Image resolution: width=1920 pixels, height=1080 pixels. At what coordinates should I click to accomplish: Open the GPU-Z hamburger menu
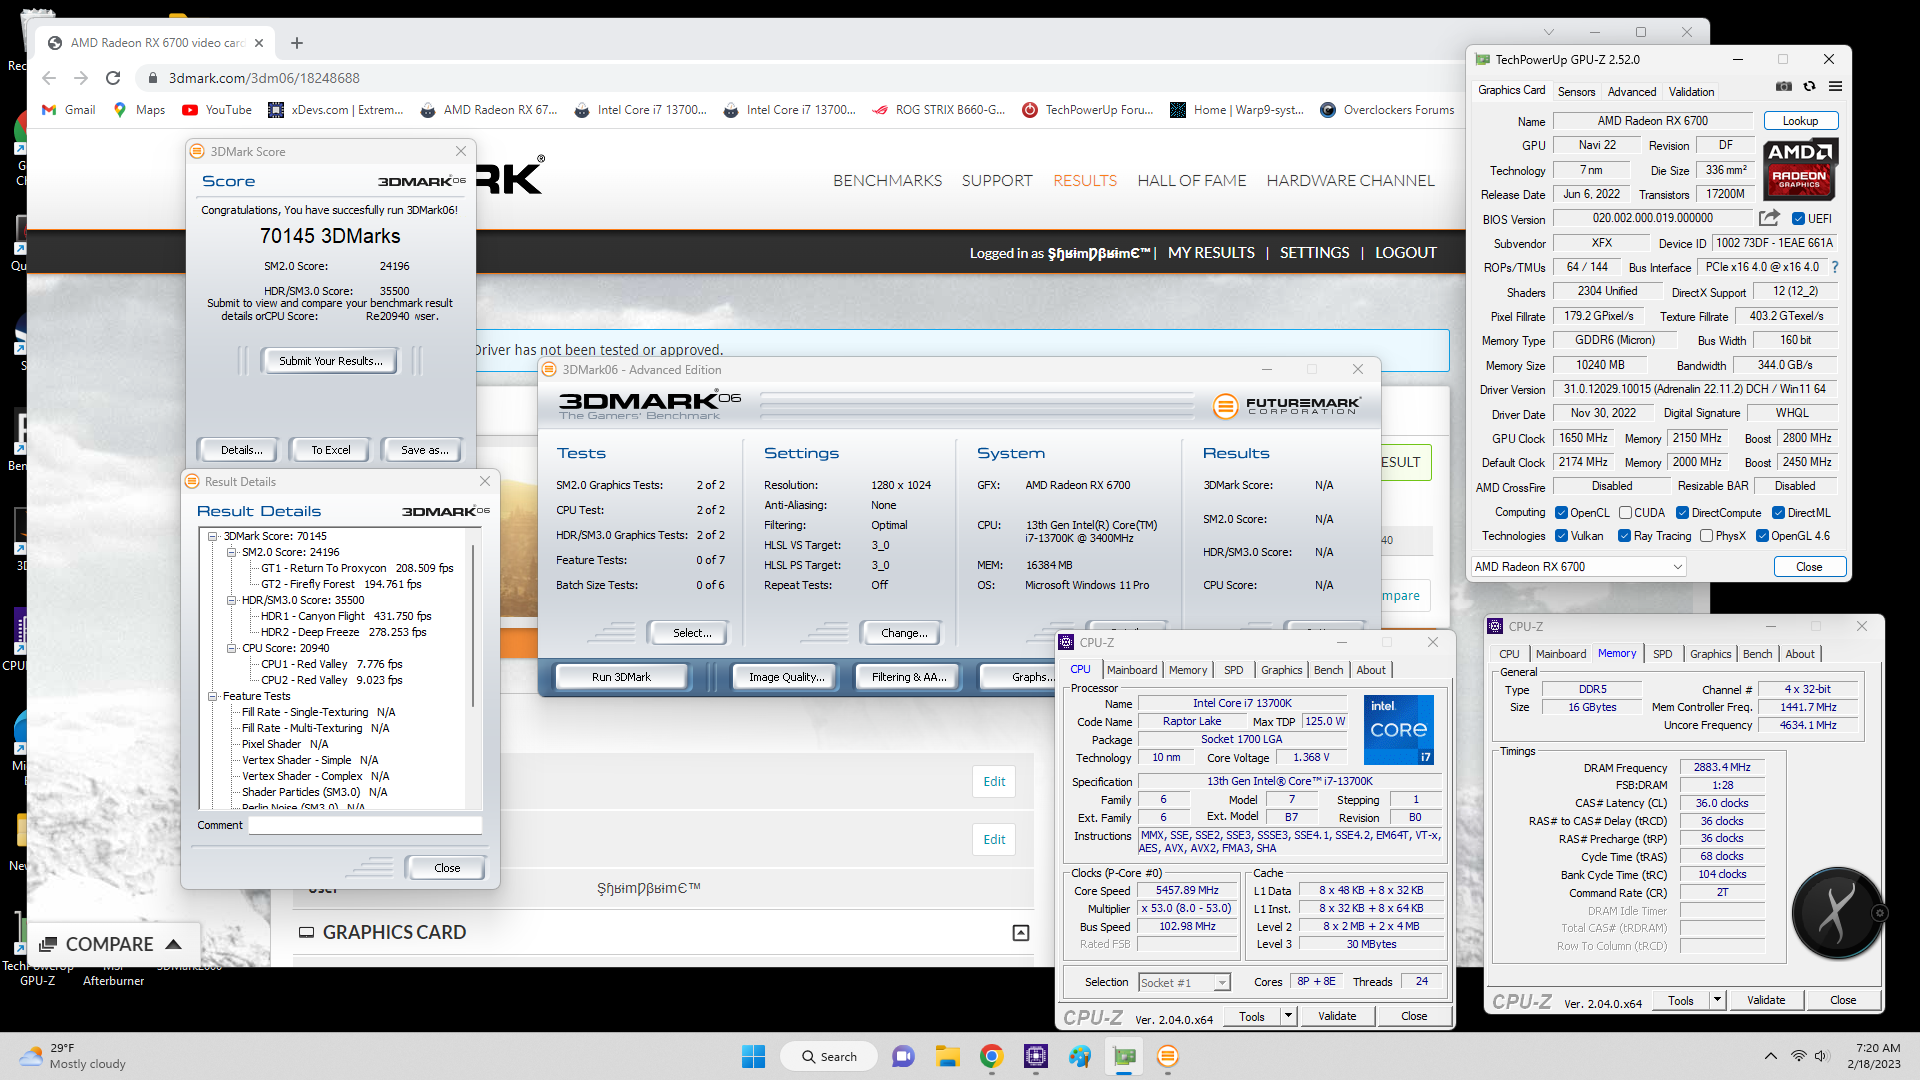pos(1835,87)
